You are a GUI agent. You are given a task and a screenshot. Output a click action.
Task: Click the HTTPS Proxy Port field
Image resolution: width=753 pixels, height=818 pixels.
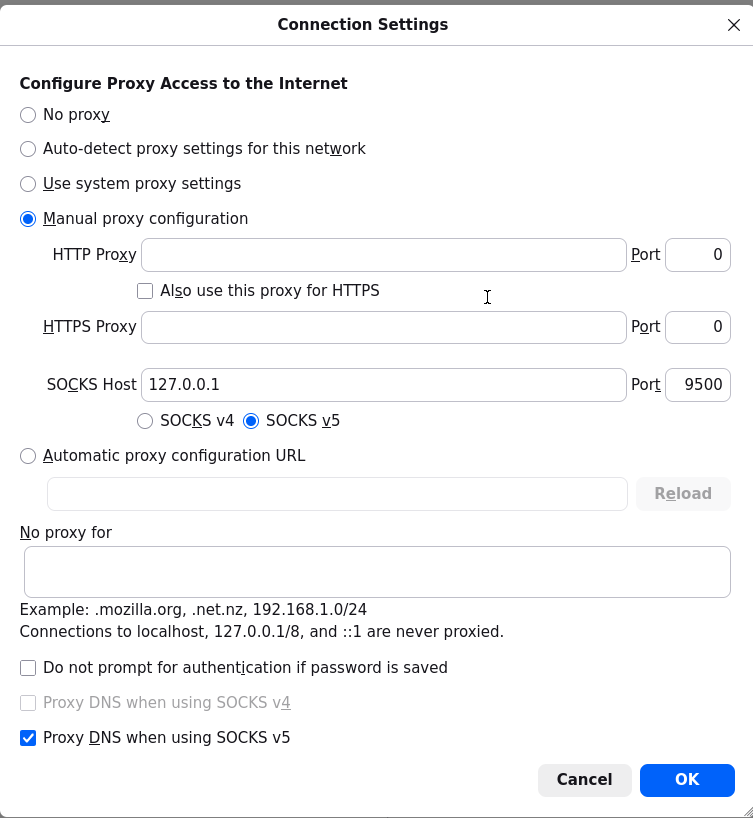pos(697,327)
